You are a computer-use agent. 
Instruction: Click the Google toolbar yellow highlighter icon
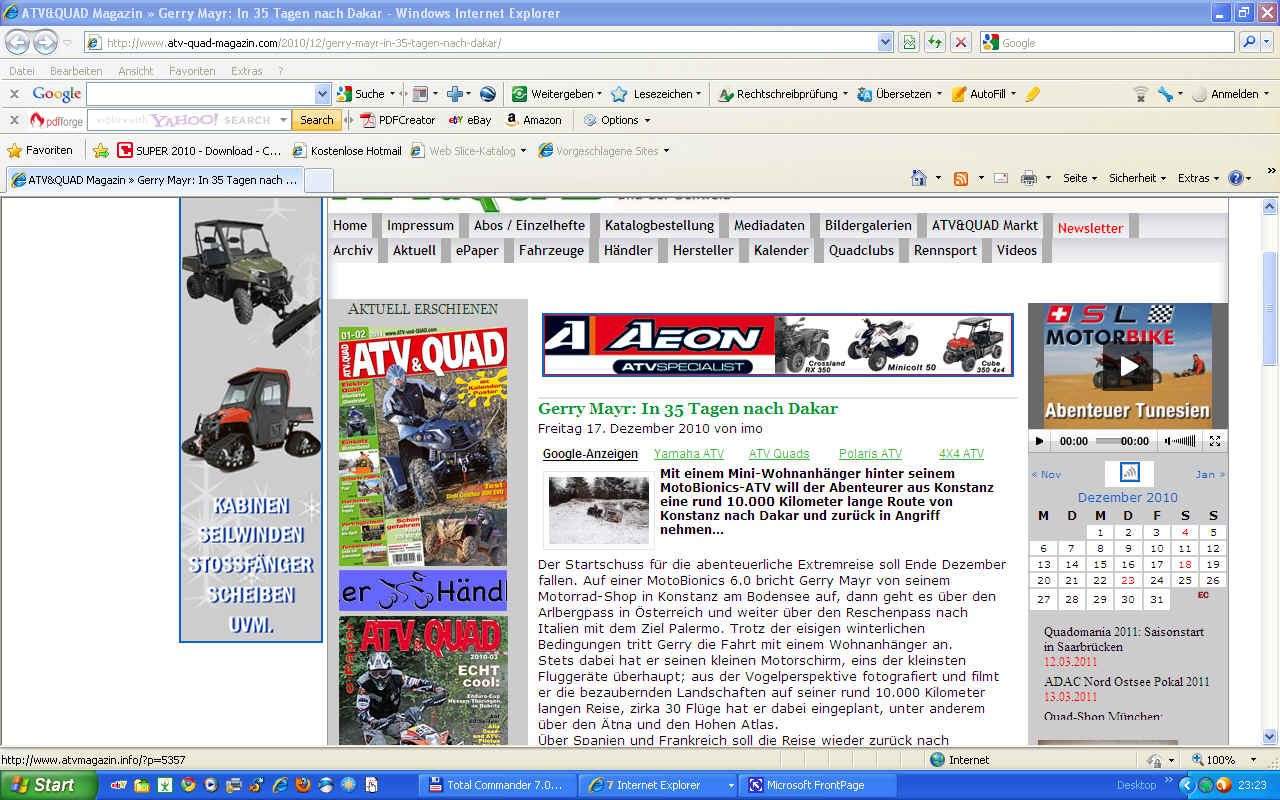pyautogui.click(x=1033, y=94)
